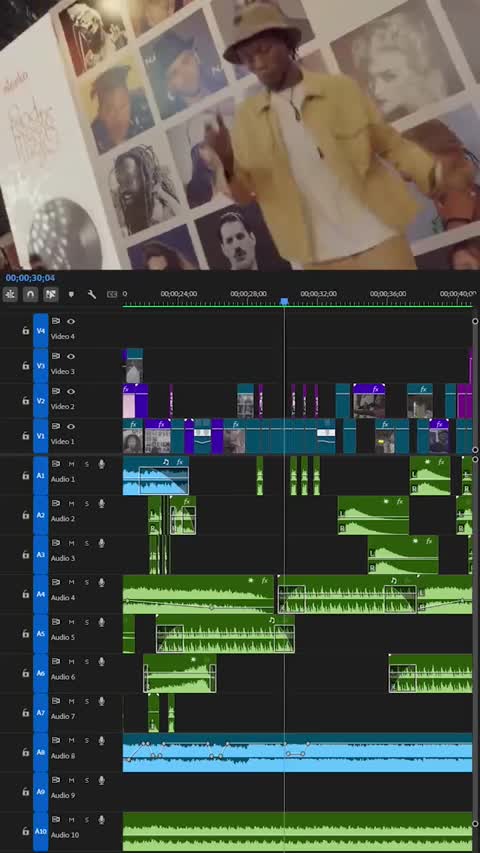Toggle V1 track targeting button
This screenshot has width=480, height=853.
41,436
